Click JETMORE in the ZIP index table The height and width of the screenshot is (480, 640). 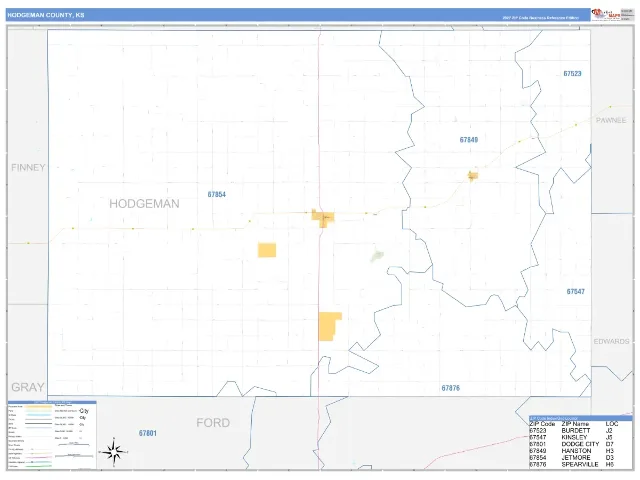[576, 458]
